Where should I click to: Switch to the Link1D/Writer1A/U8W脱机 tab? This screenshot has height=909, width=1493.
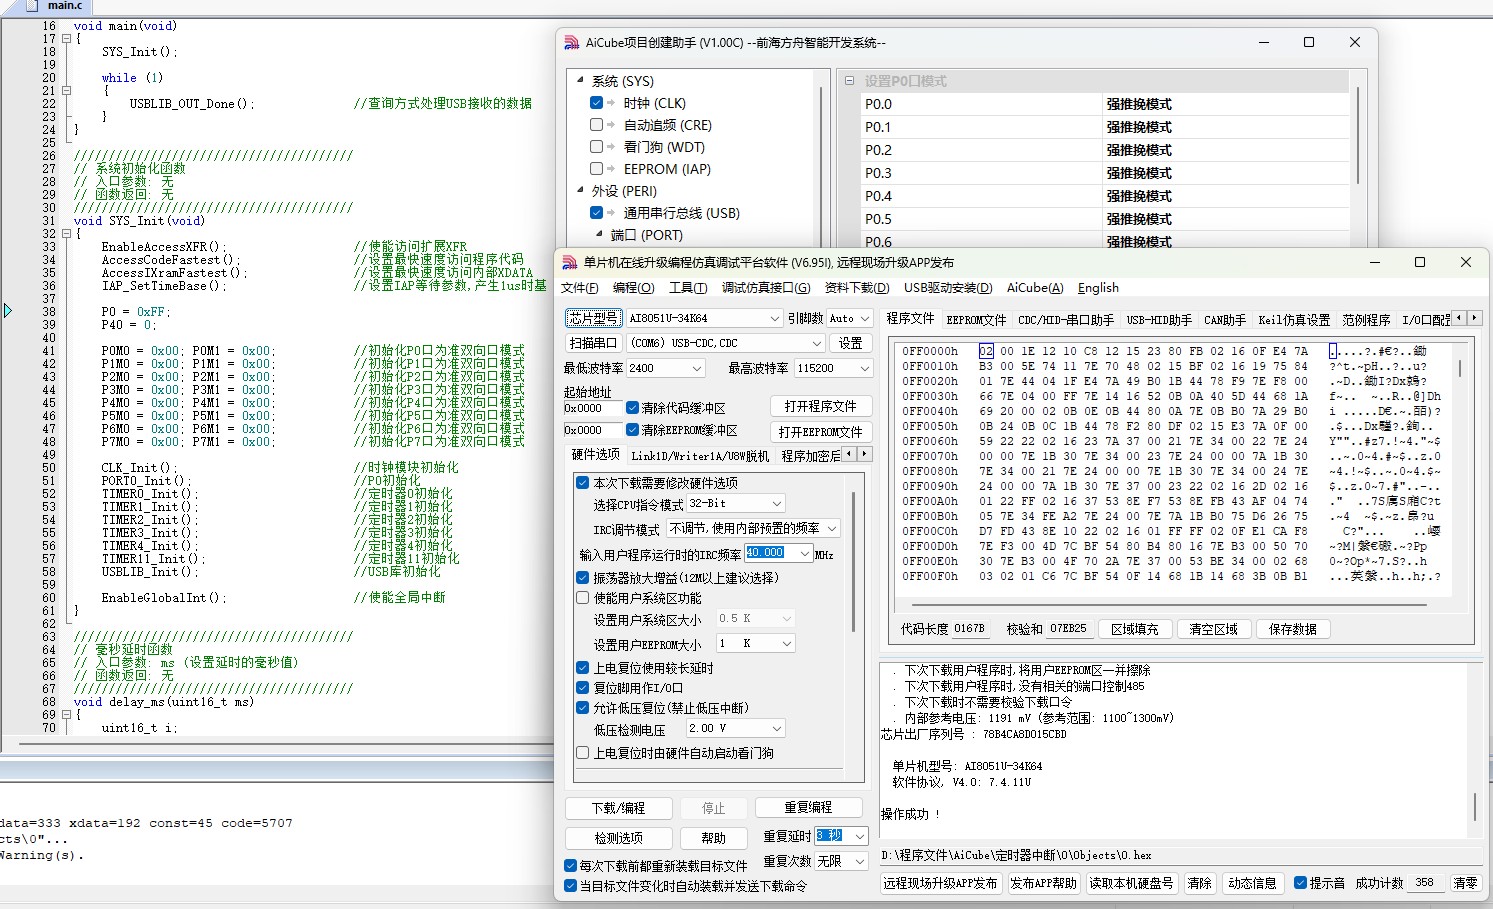(700, 456)
